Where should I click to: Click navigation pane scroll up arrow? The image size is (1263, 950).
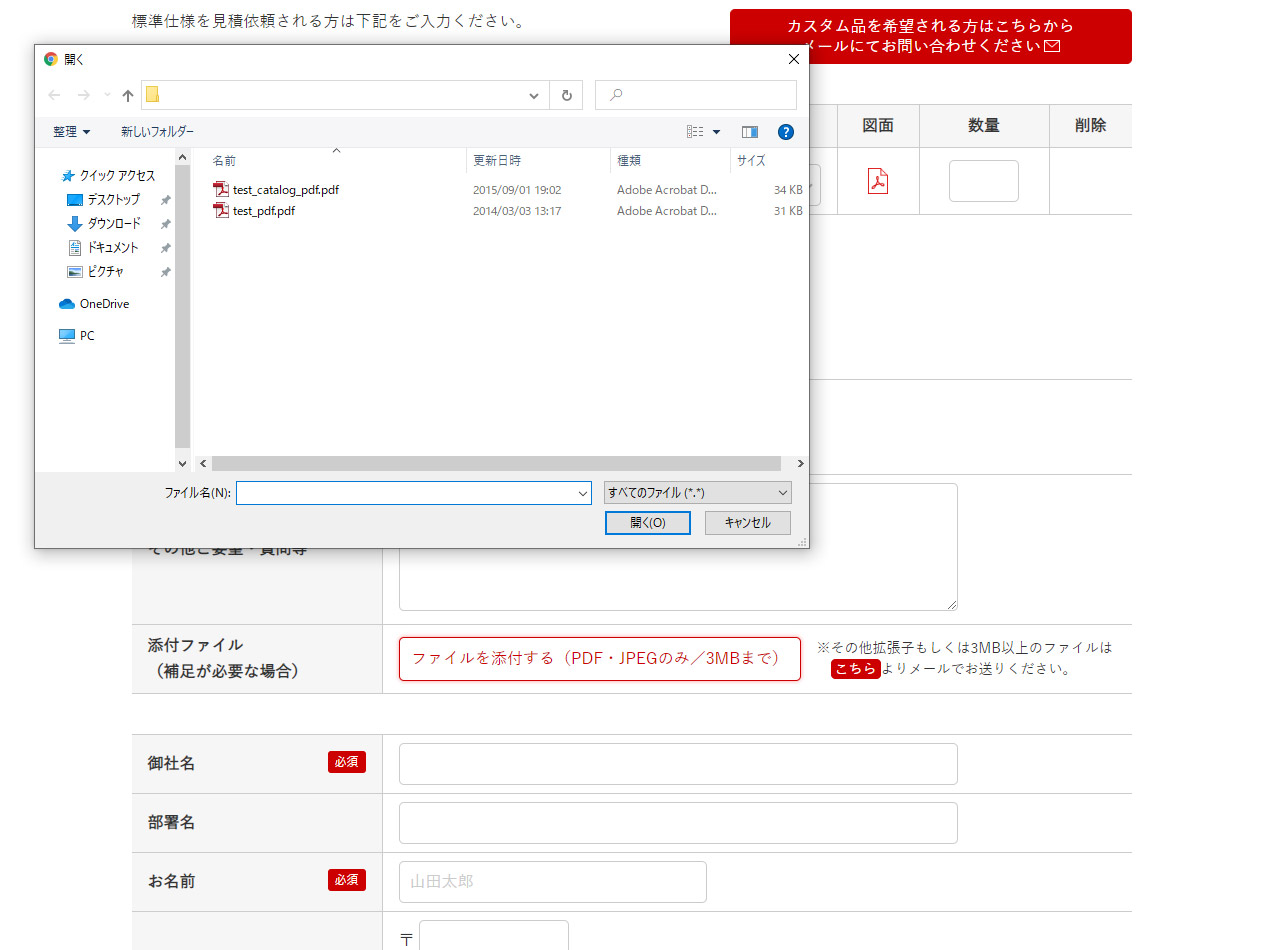(182, 156)
